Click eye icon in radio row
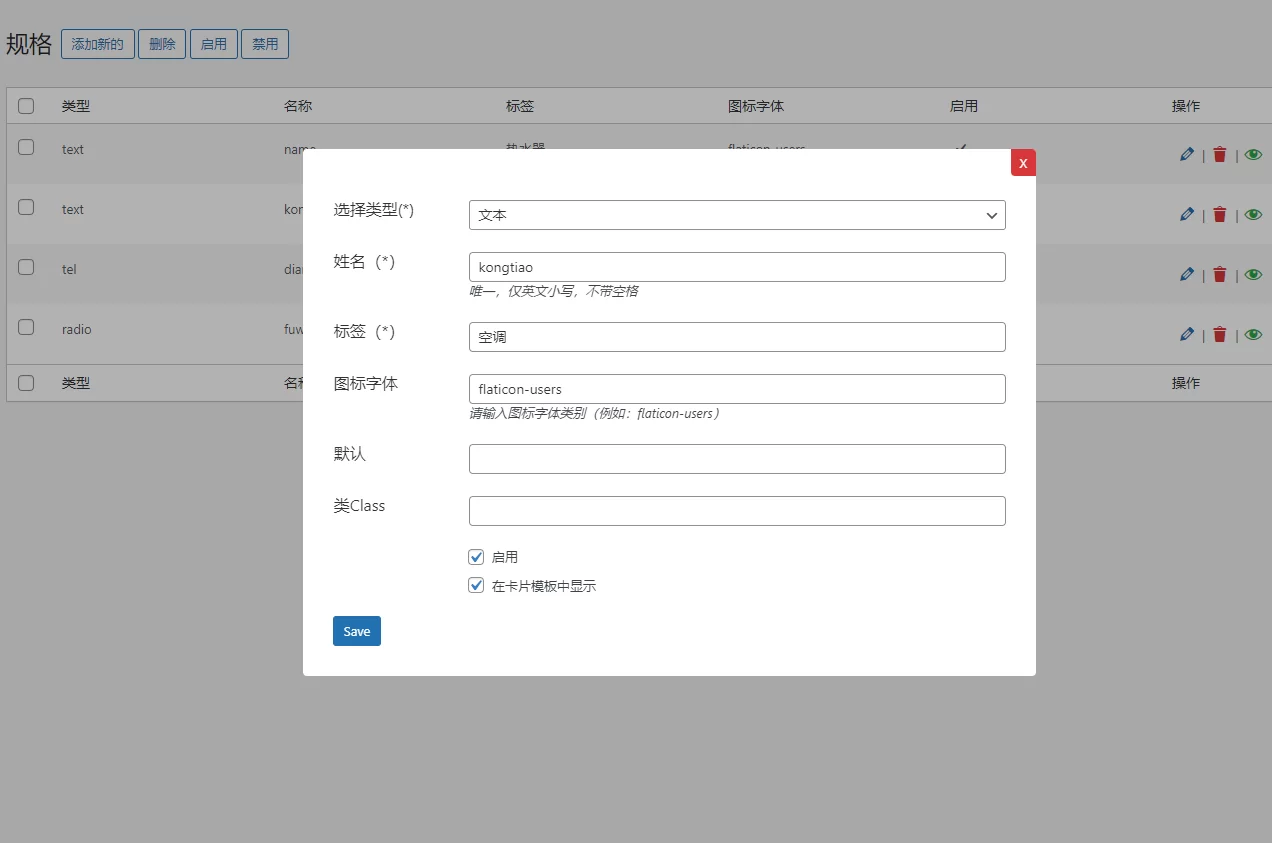Screen dimensions: 1272x843 [x=1253, y=334]
